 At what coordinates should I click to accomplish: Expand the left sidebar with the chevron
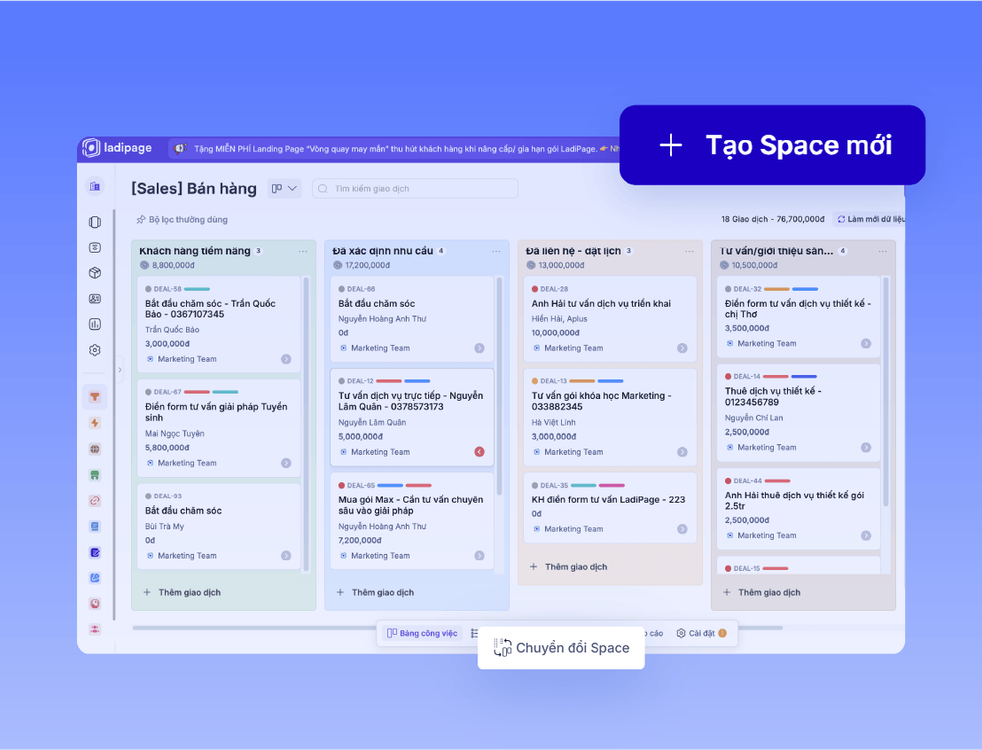click(120, 369)
